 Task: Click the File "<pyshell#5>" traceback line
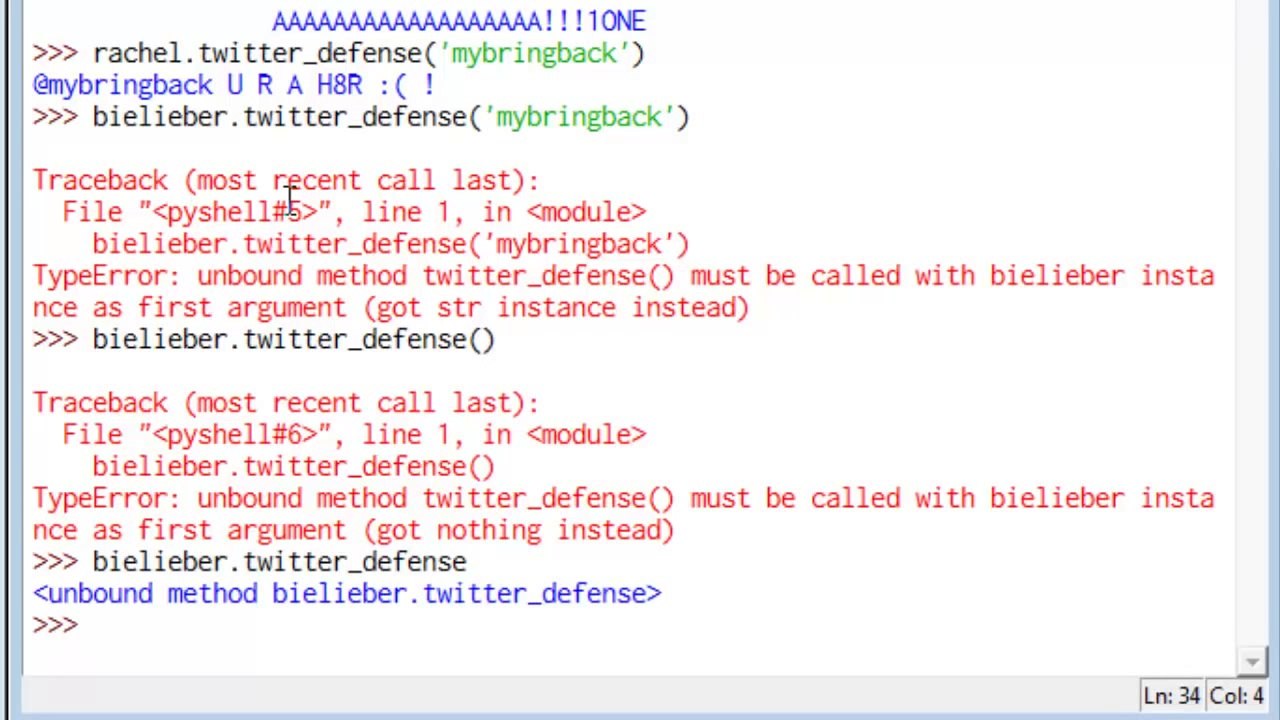pos(354,212)
